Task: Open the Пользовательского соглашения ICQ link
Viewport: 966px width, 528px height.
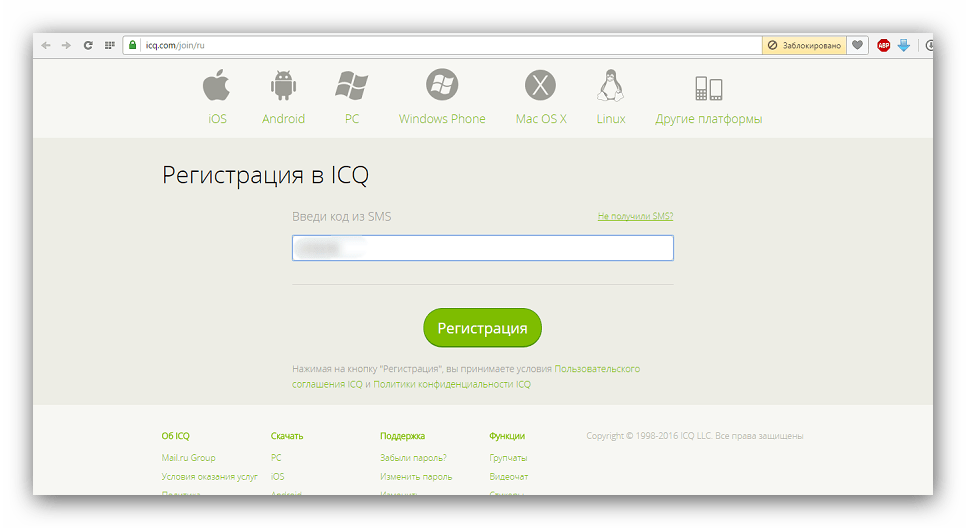Action: tap(597, 369)
